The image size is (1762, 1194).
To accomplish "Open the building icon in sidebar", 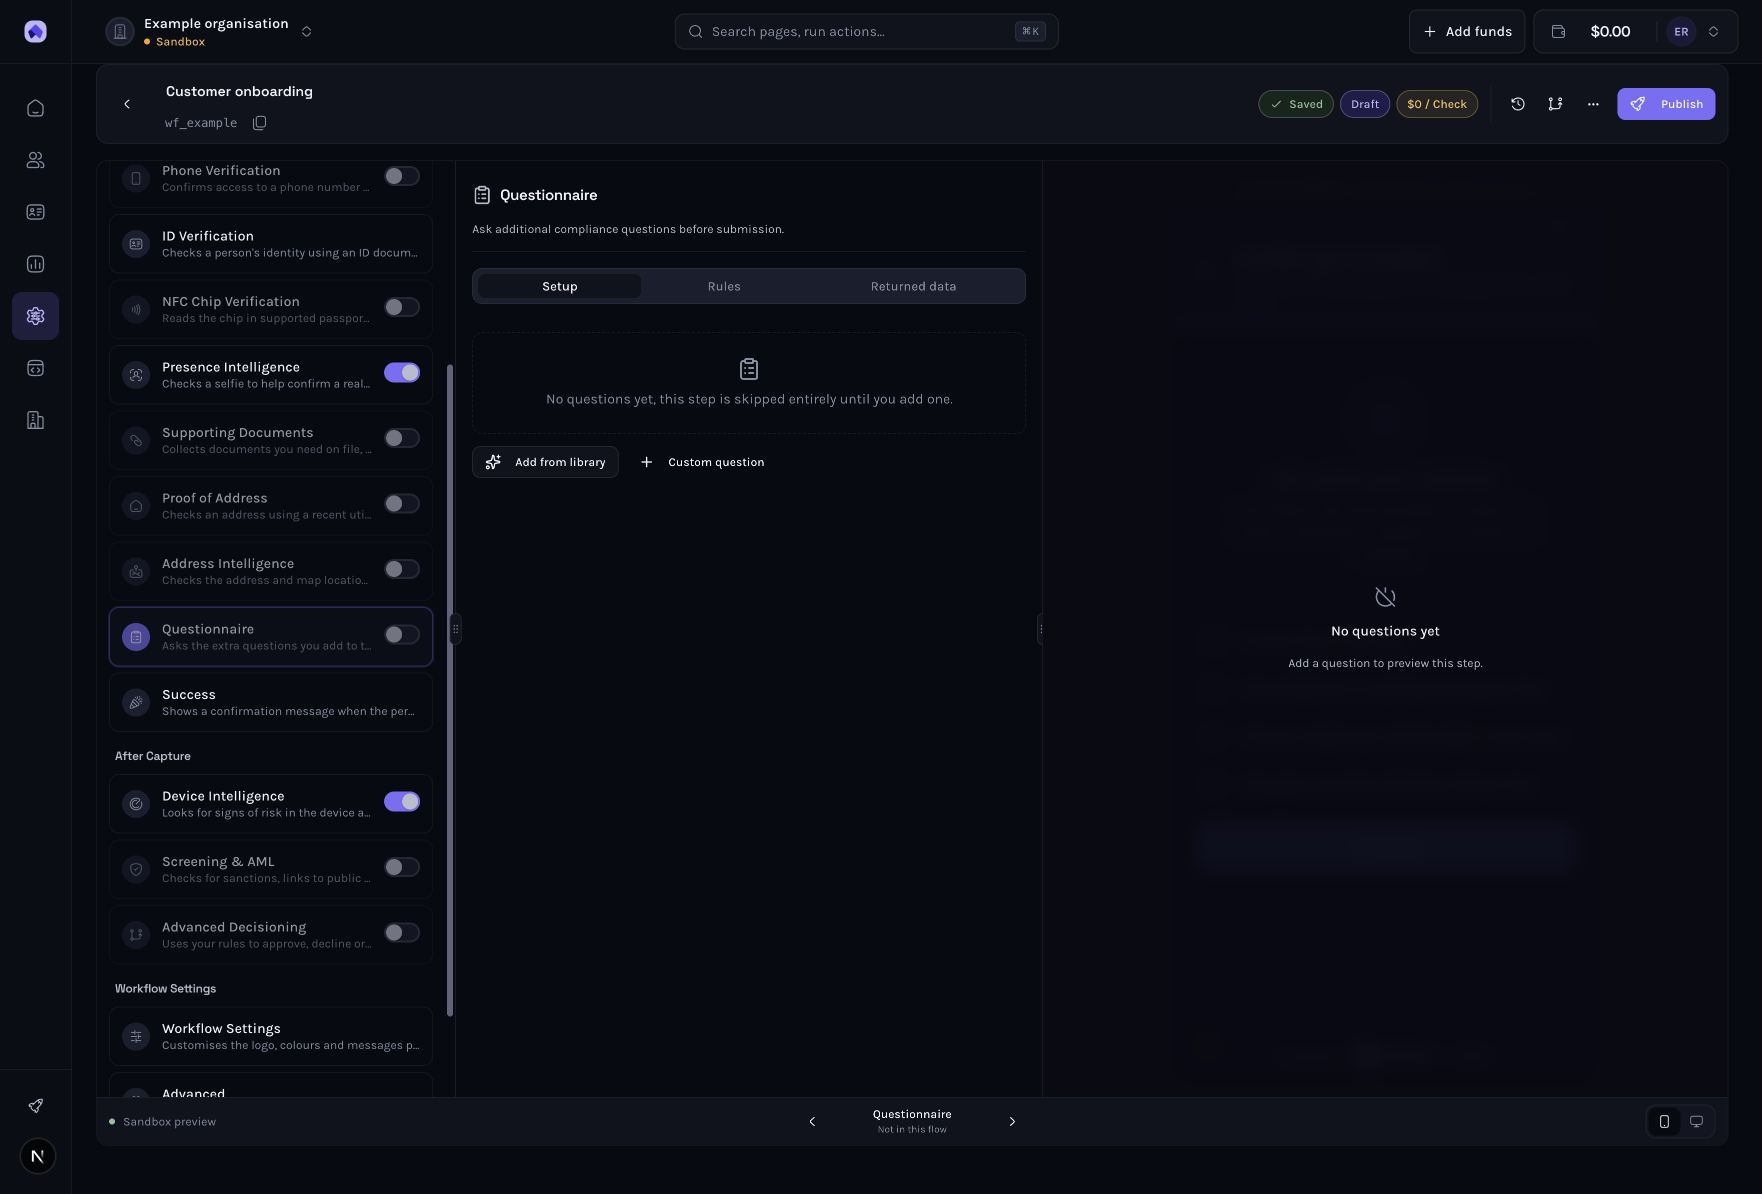I will point(35,420).
